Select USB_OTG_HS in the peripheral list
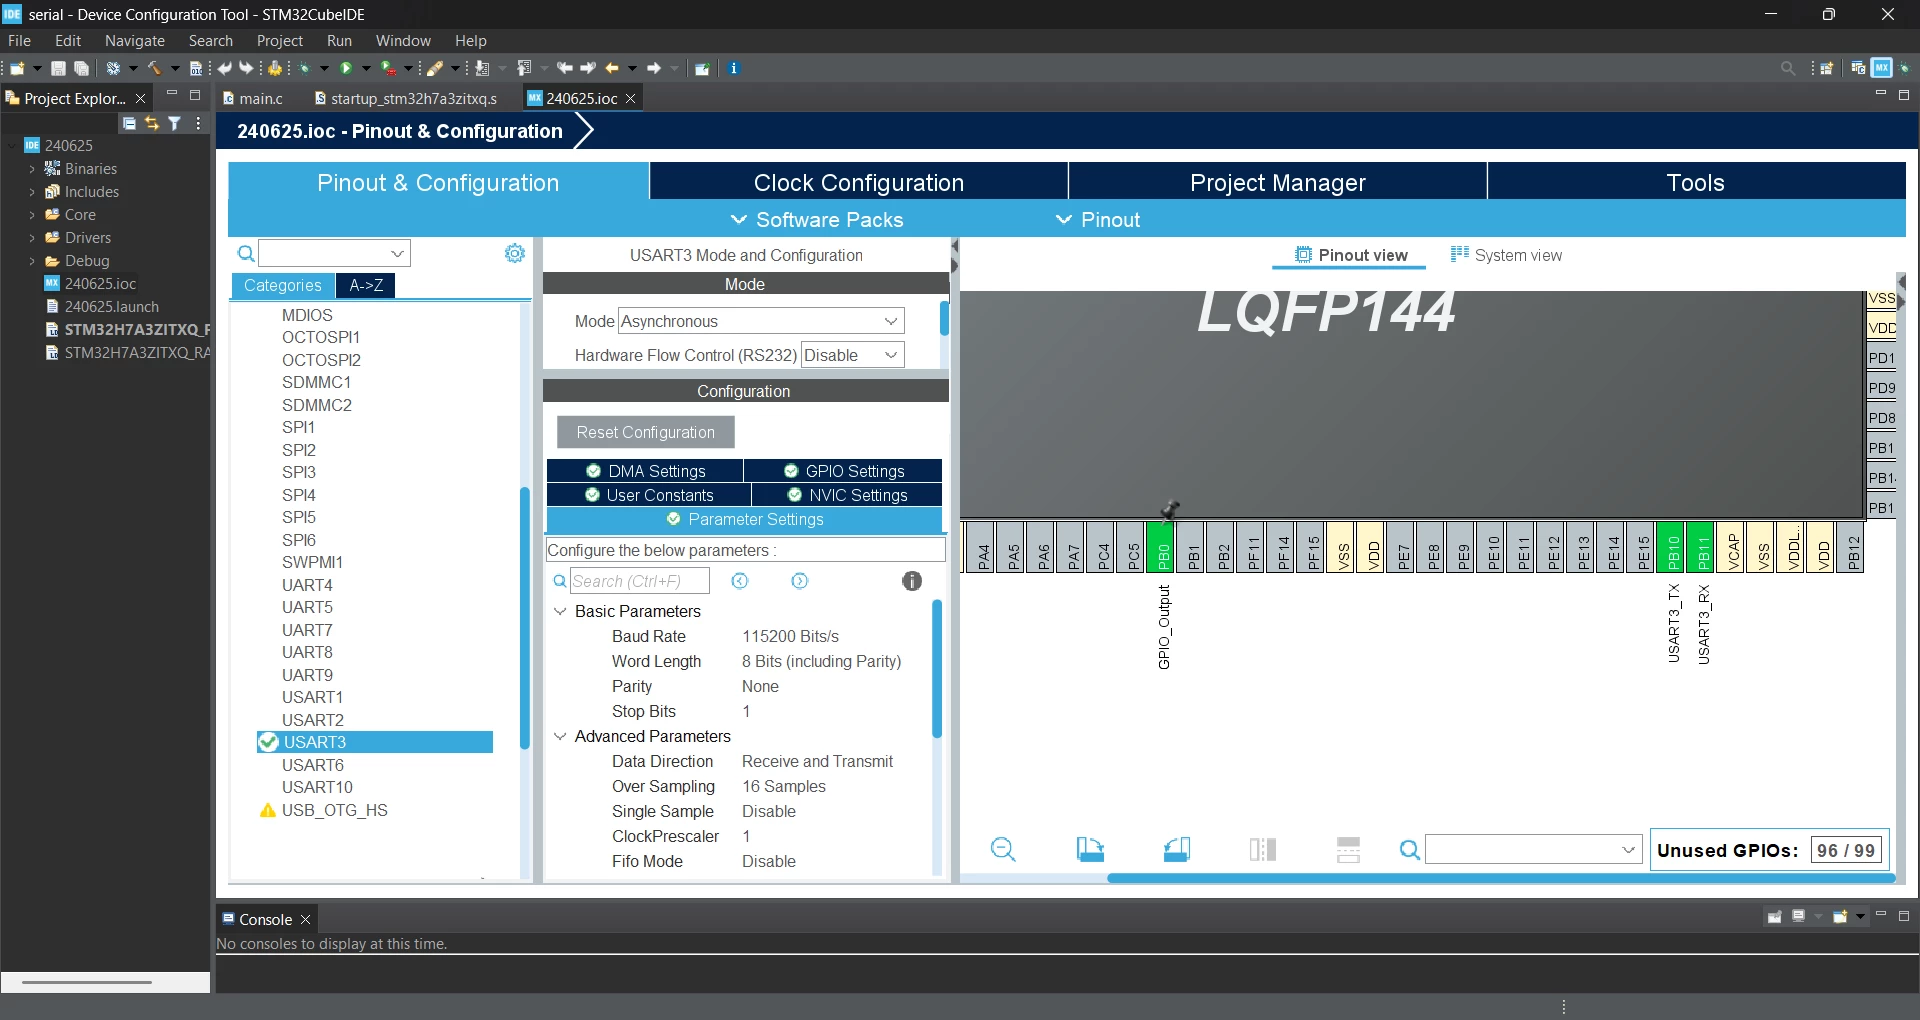The height and width of the screenshot is (1020, 1920). [334, 810]
